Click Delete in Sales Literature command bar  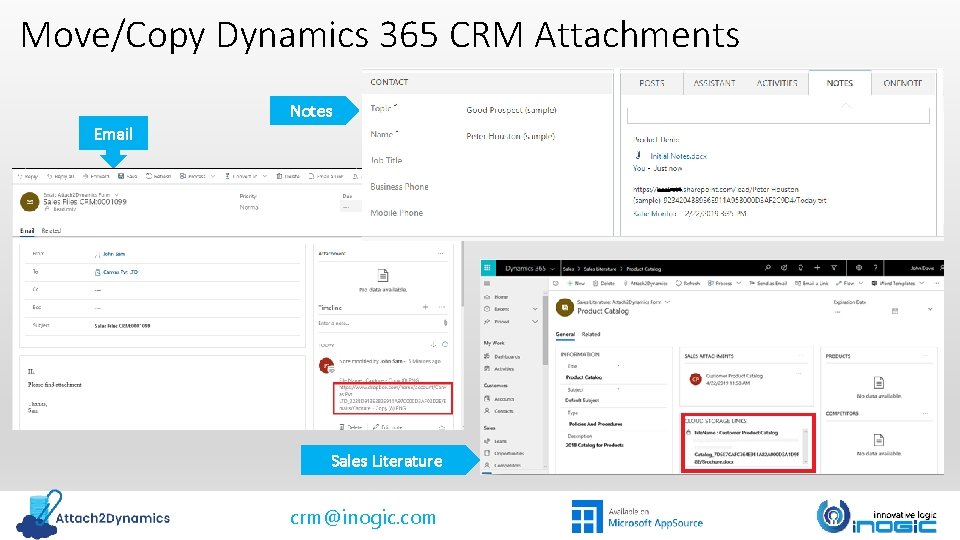pos(604,283)
